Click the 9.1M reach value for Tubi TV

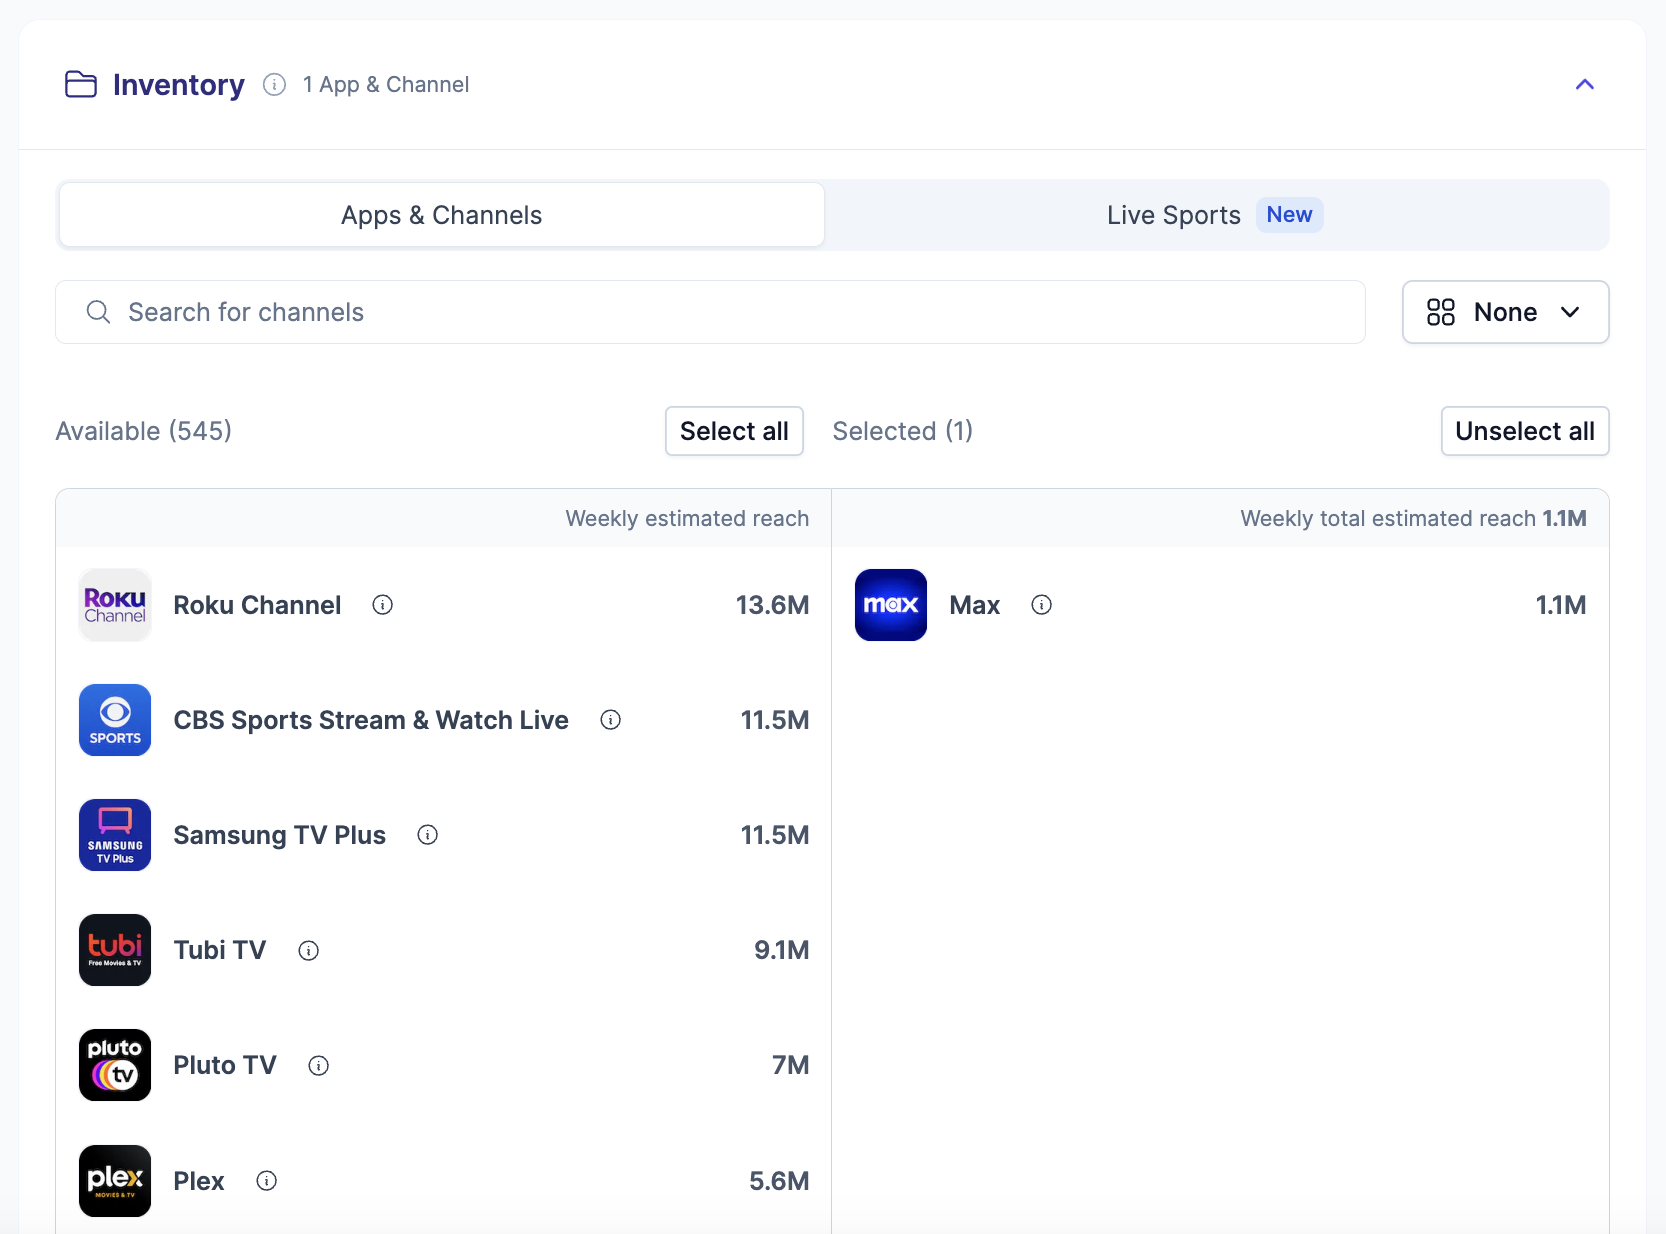click(x=781, y=950)
